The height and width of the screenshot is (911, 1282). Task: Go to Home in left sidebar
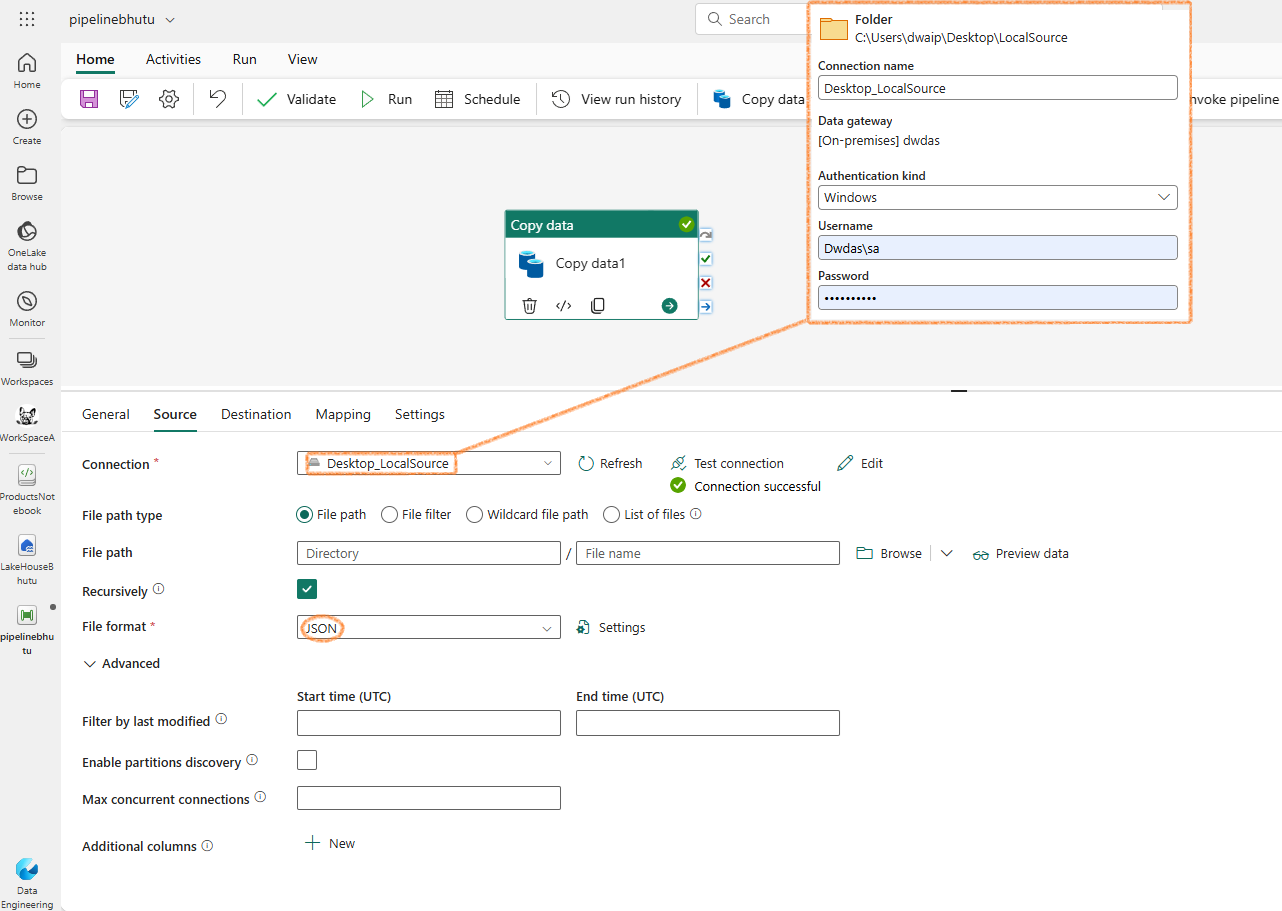[27, 70]
